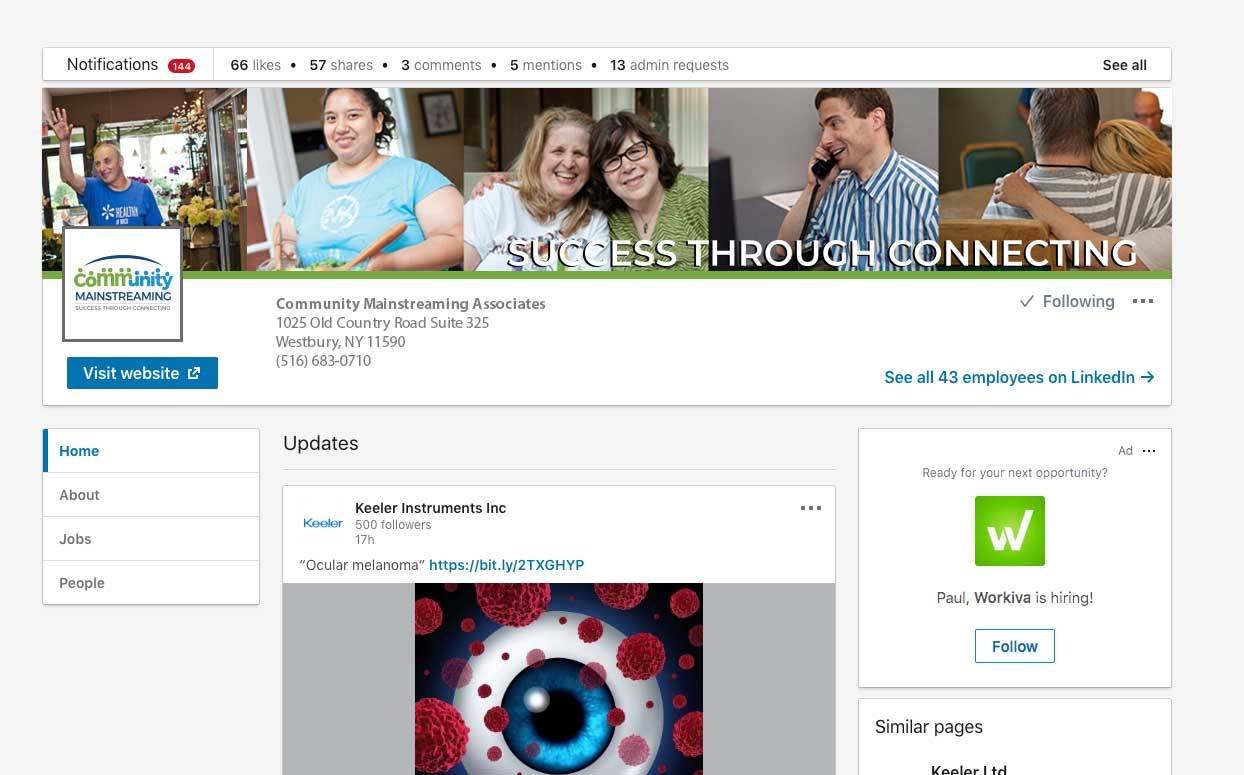Click the Community Mainstreaming Associates name
The image size is (1244, 775).
coord(411,304)
